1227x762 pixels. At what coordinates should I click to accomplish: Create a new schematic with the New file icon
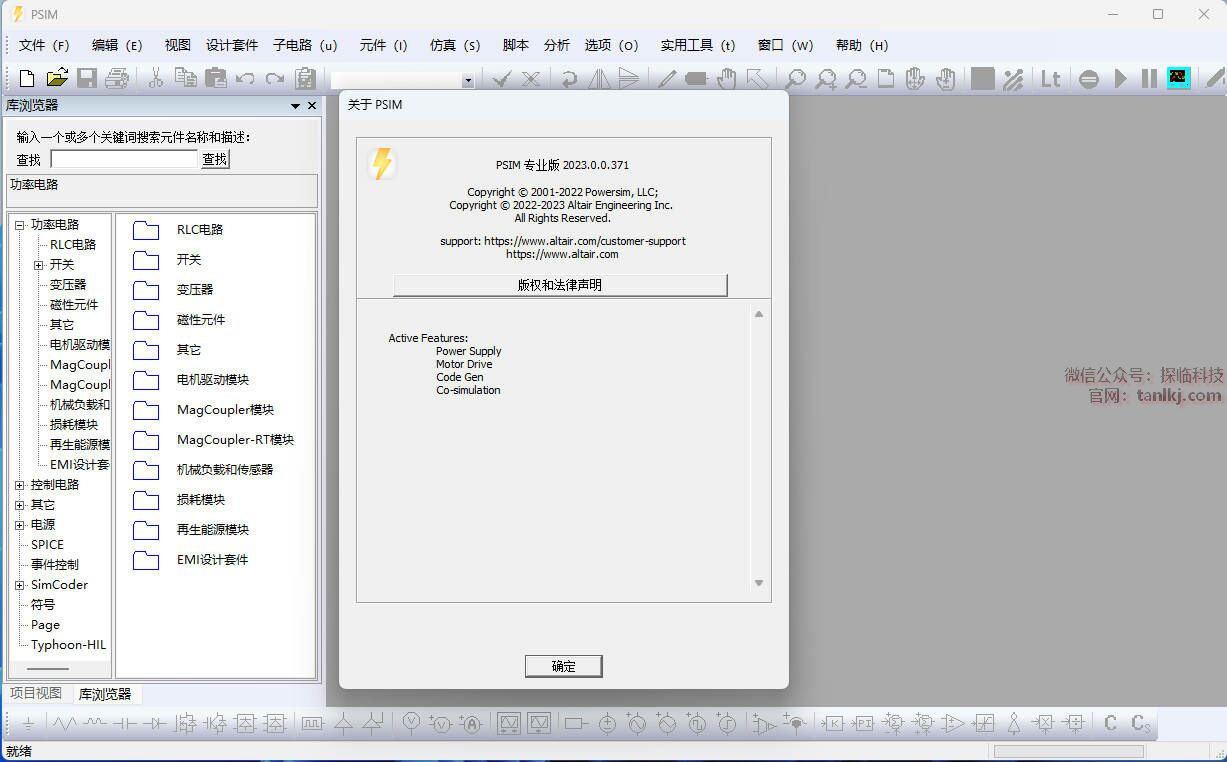point(27,78)
